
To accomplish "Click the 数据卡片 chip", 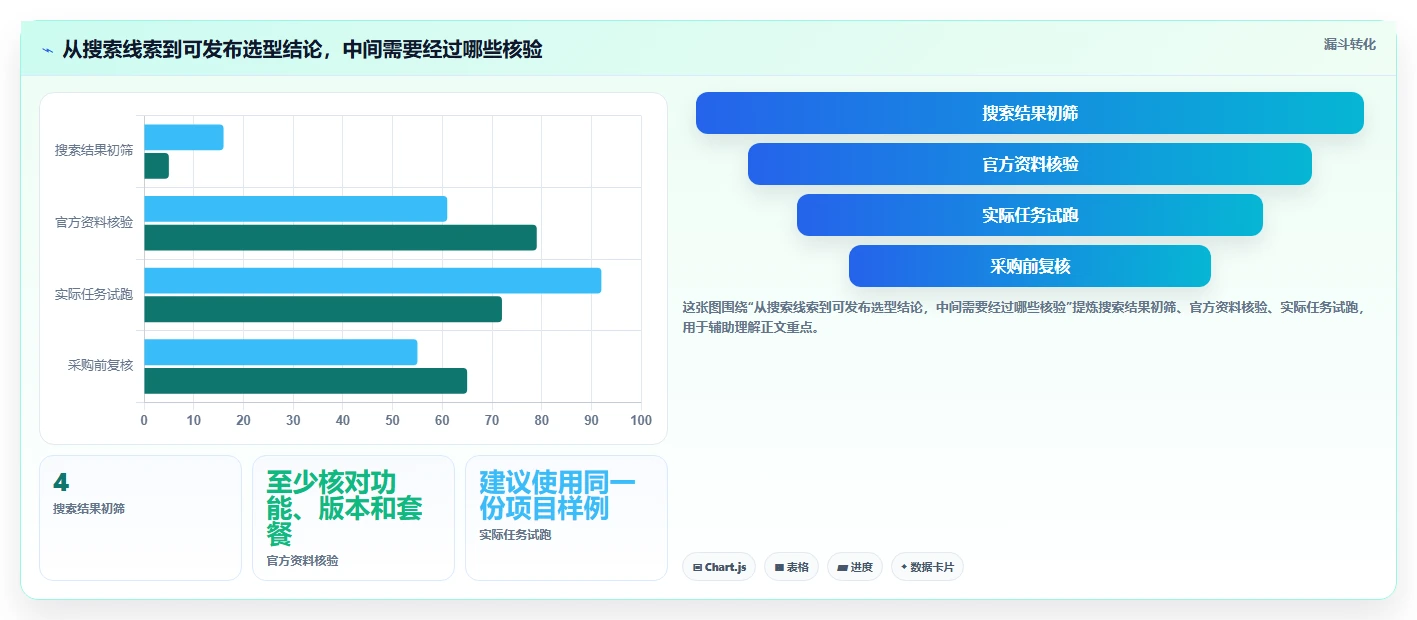I will (927, 567).
